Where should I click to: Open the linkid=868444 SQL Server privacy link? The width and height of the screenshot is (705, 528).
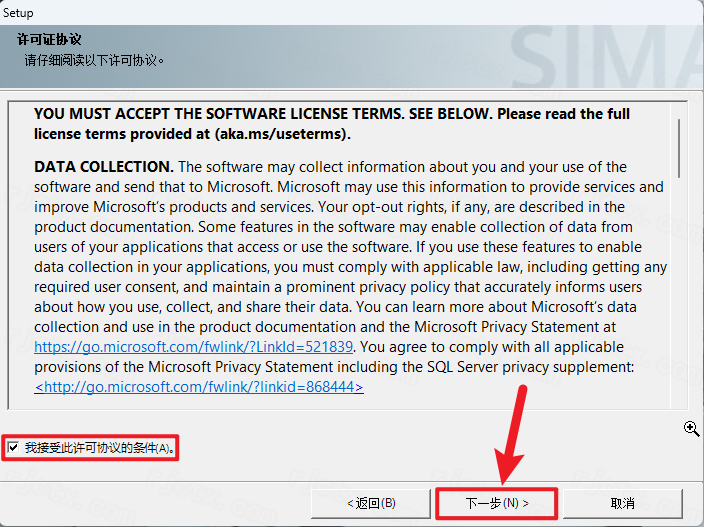pos(199,387)
